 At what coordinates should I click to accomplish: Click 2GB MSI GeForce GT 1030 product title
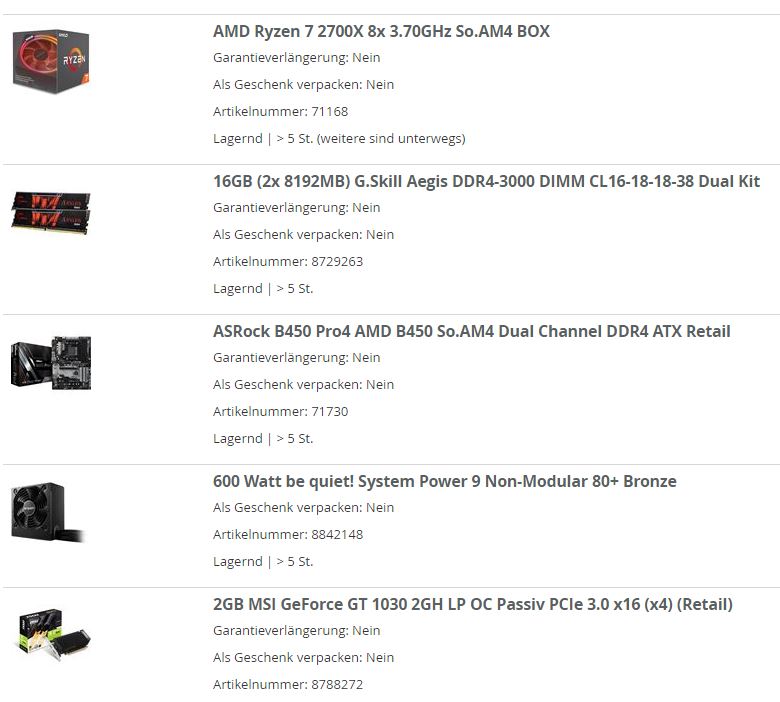point(473,604)
